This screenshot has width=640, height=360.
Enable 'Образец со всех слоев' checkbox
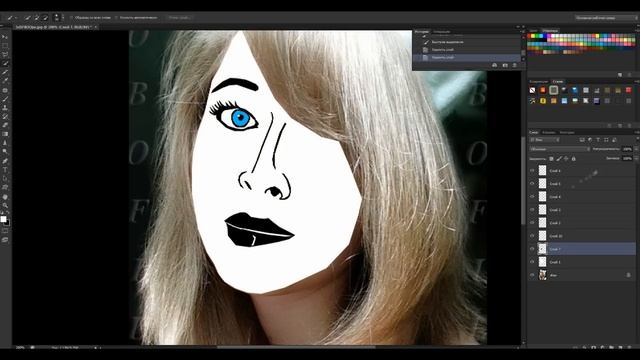click(71, 18)
